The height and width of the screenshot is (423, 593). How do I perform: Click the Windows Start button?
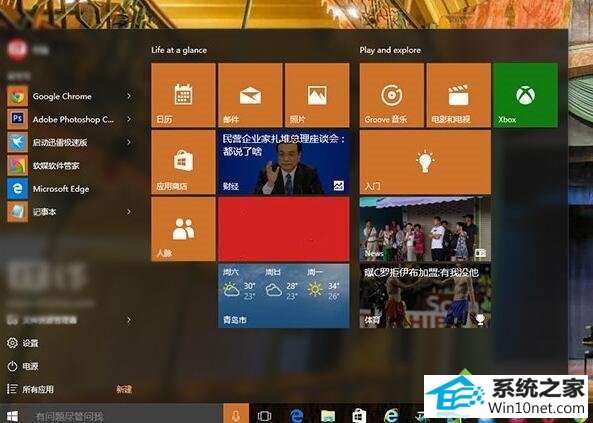tap(12, 416)
